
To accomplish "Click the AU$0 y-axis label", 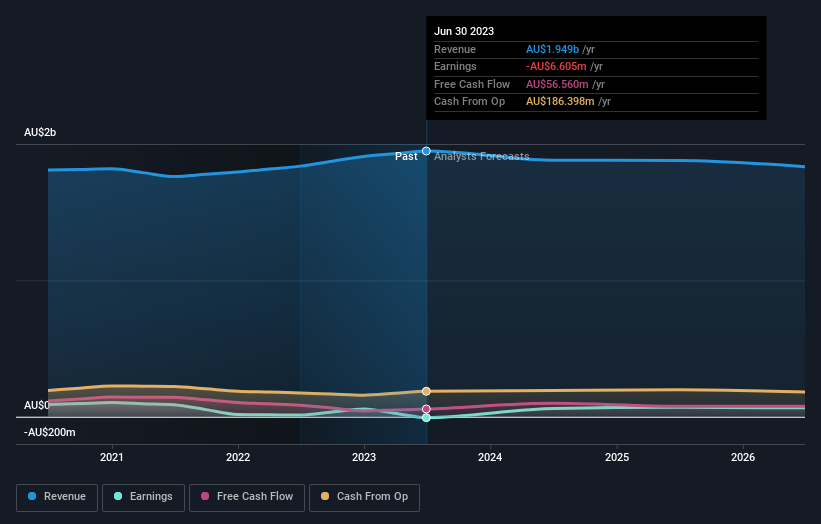I will pyautogui.click(x=37, y=406).
